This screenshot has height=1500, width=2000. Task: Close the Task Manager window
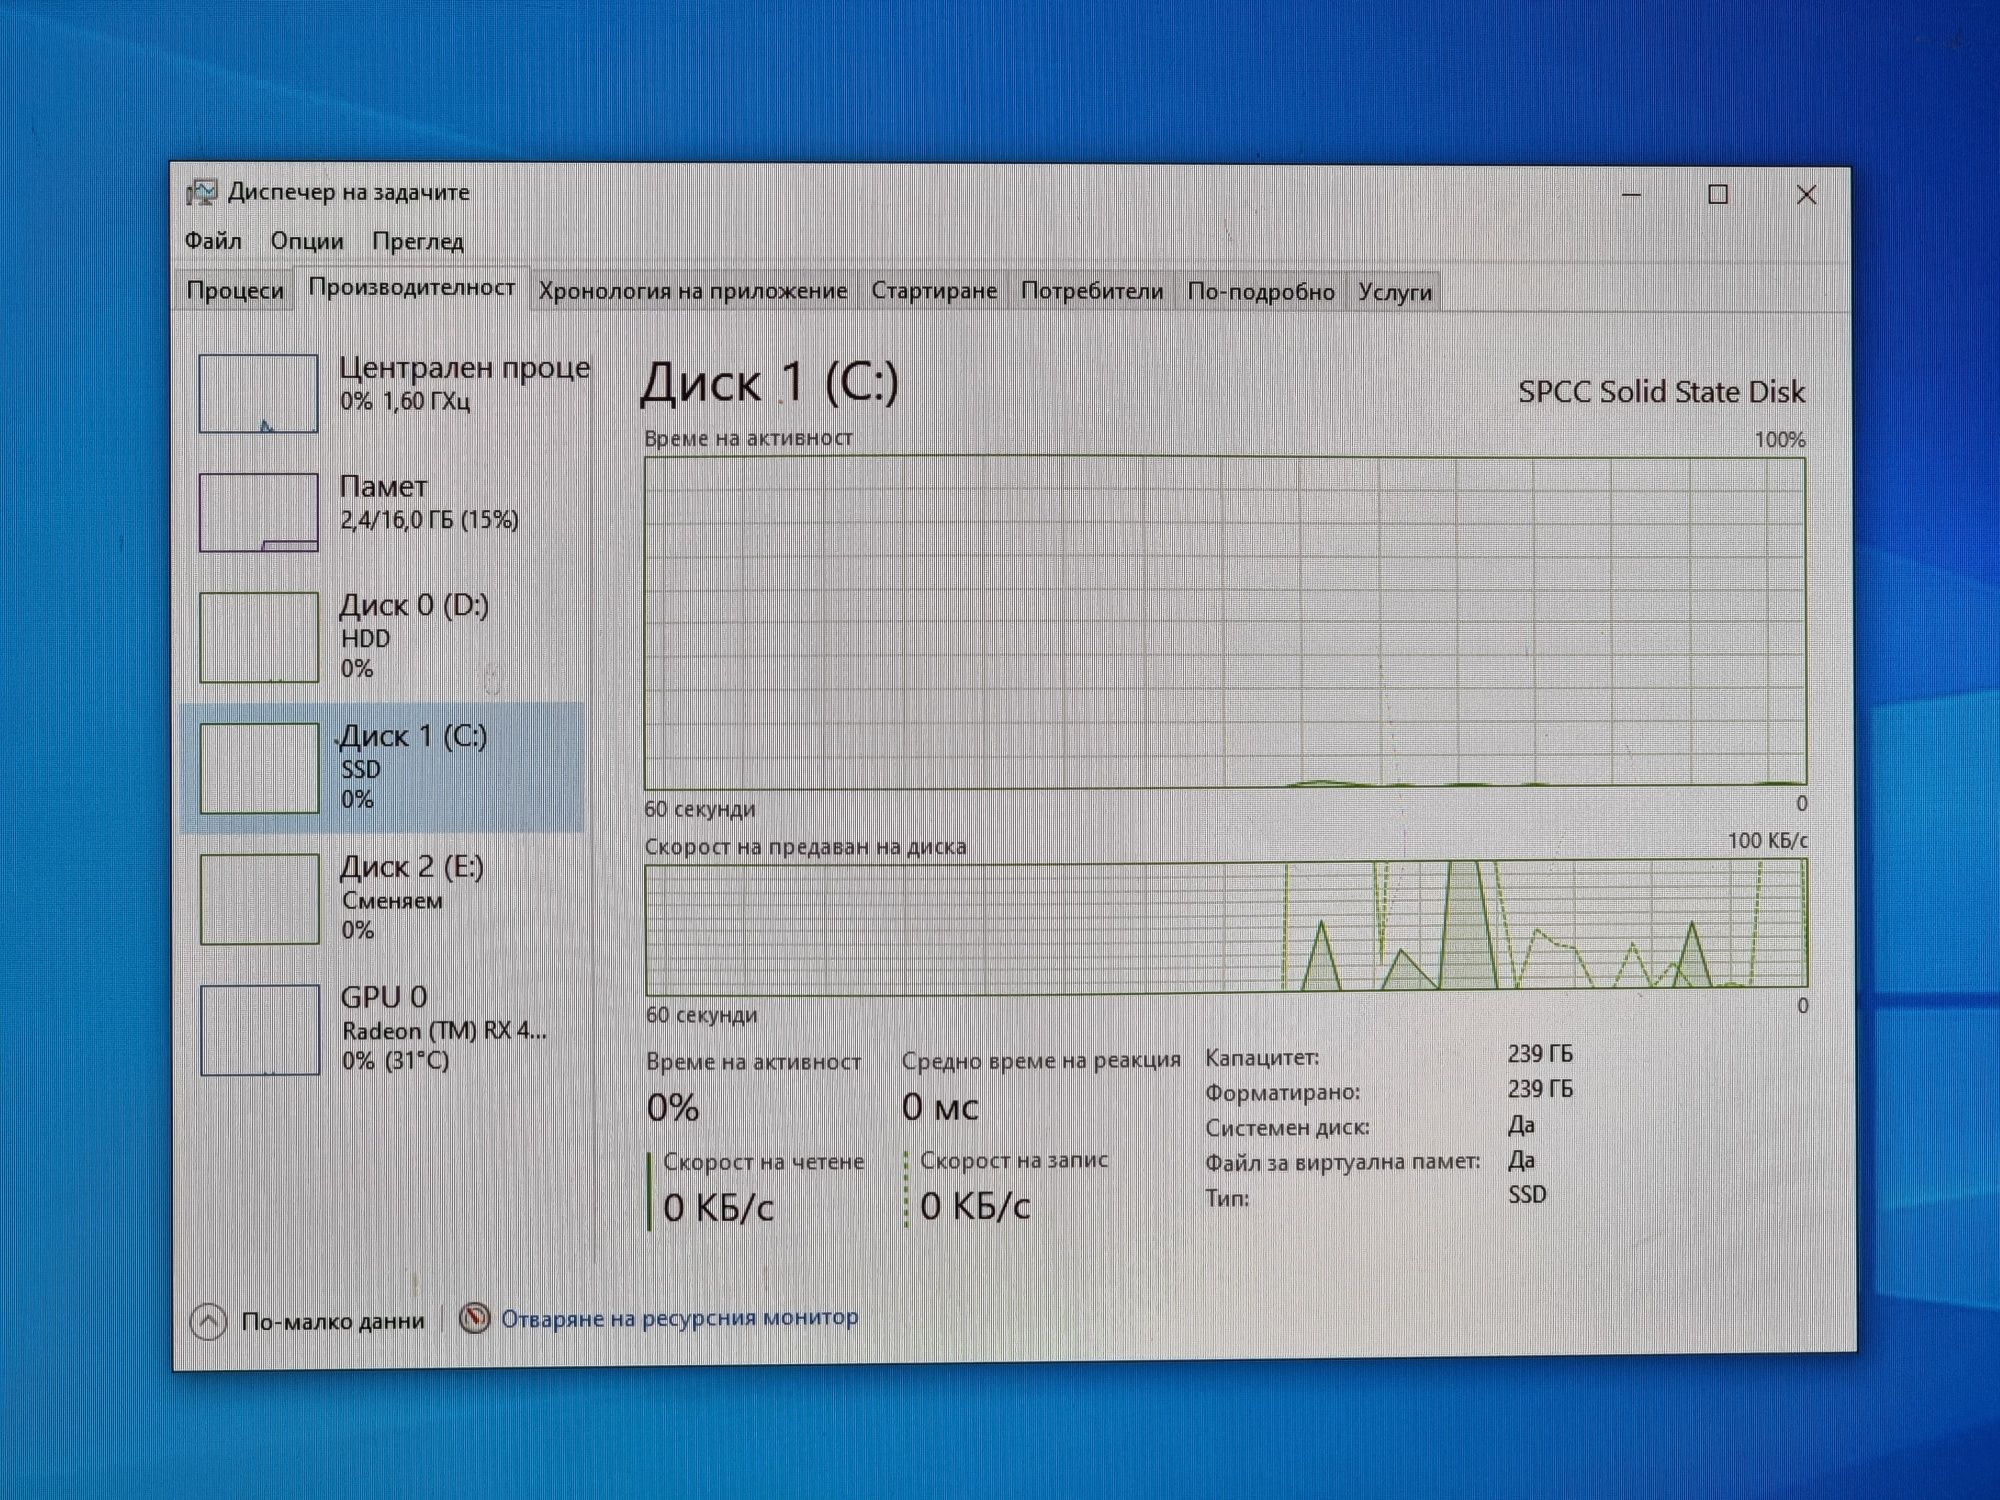(1806, 195)
